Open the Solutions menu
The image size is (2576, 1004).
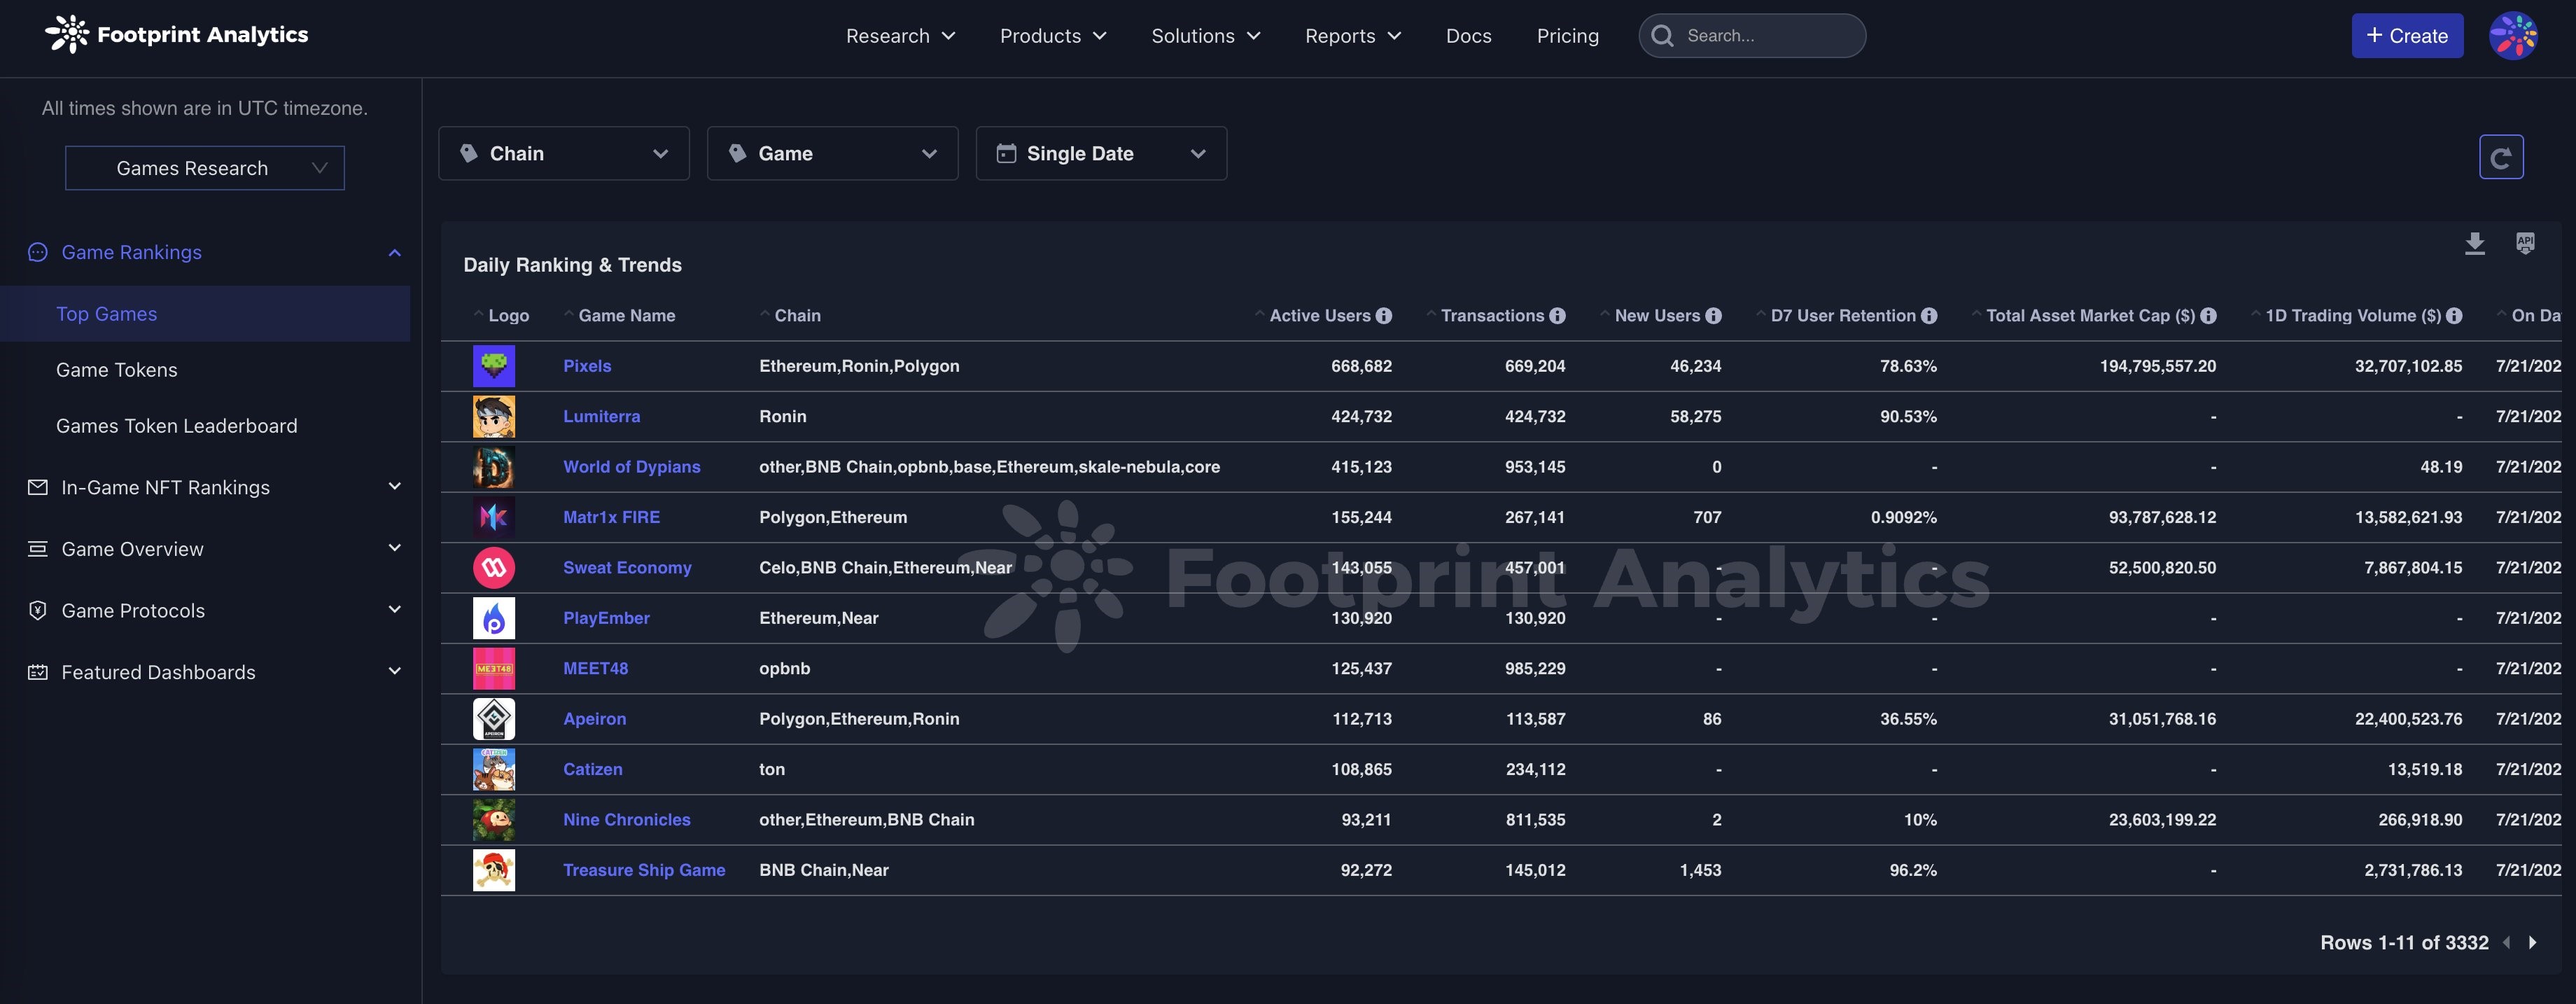click(1205, 36)
